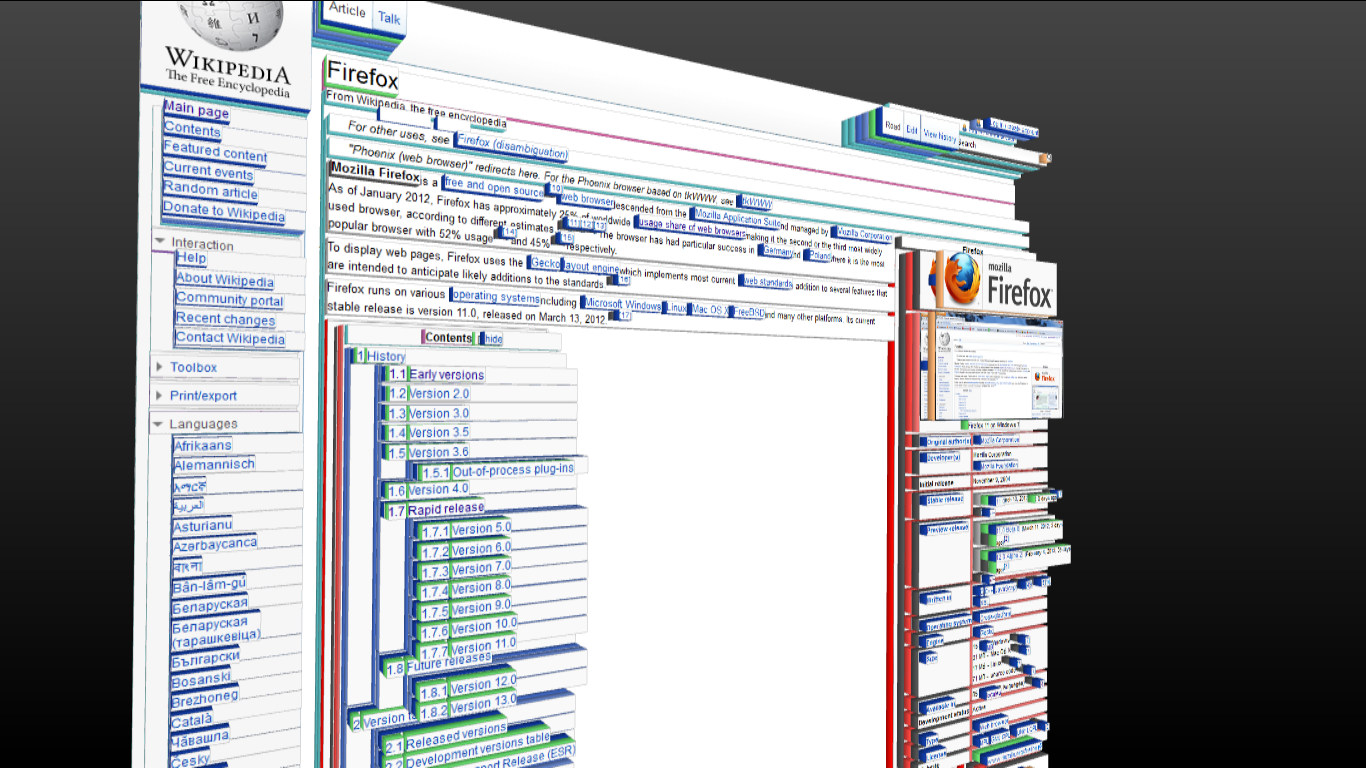
Task: Toggle the Contents box with the hide link
Action: 494,339
